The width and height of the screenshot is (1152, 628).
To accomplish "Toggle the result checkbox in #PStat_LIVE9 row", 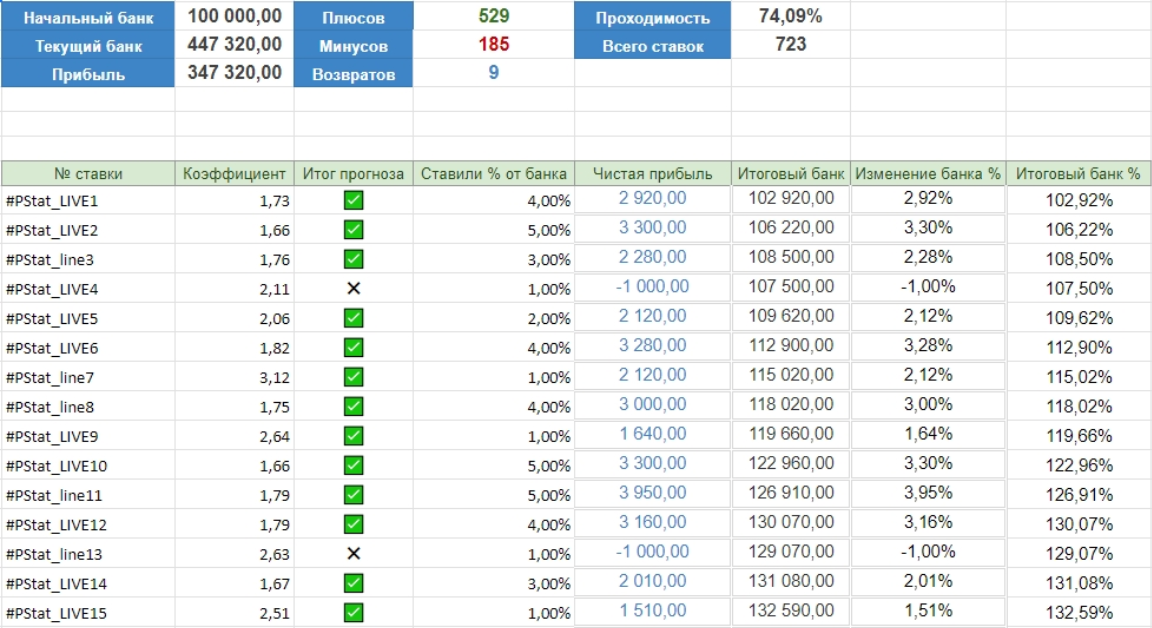I will [x=353, y=436].
